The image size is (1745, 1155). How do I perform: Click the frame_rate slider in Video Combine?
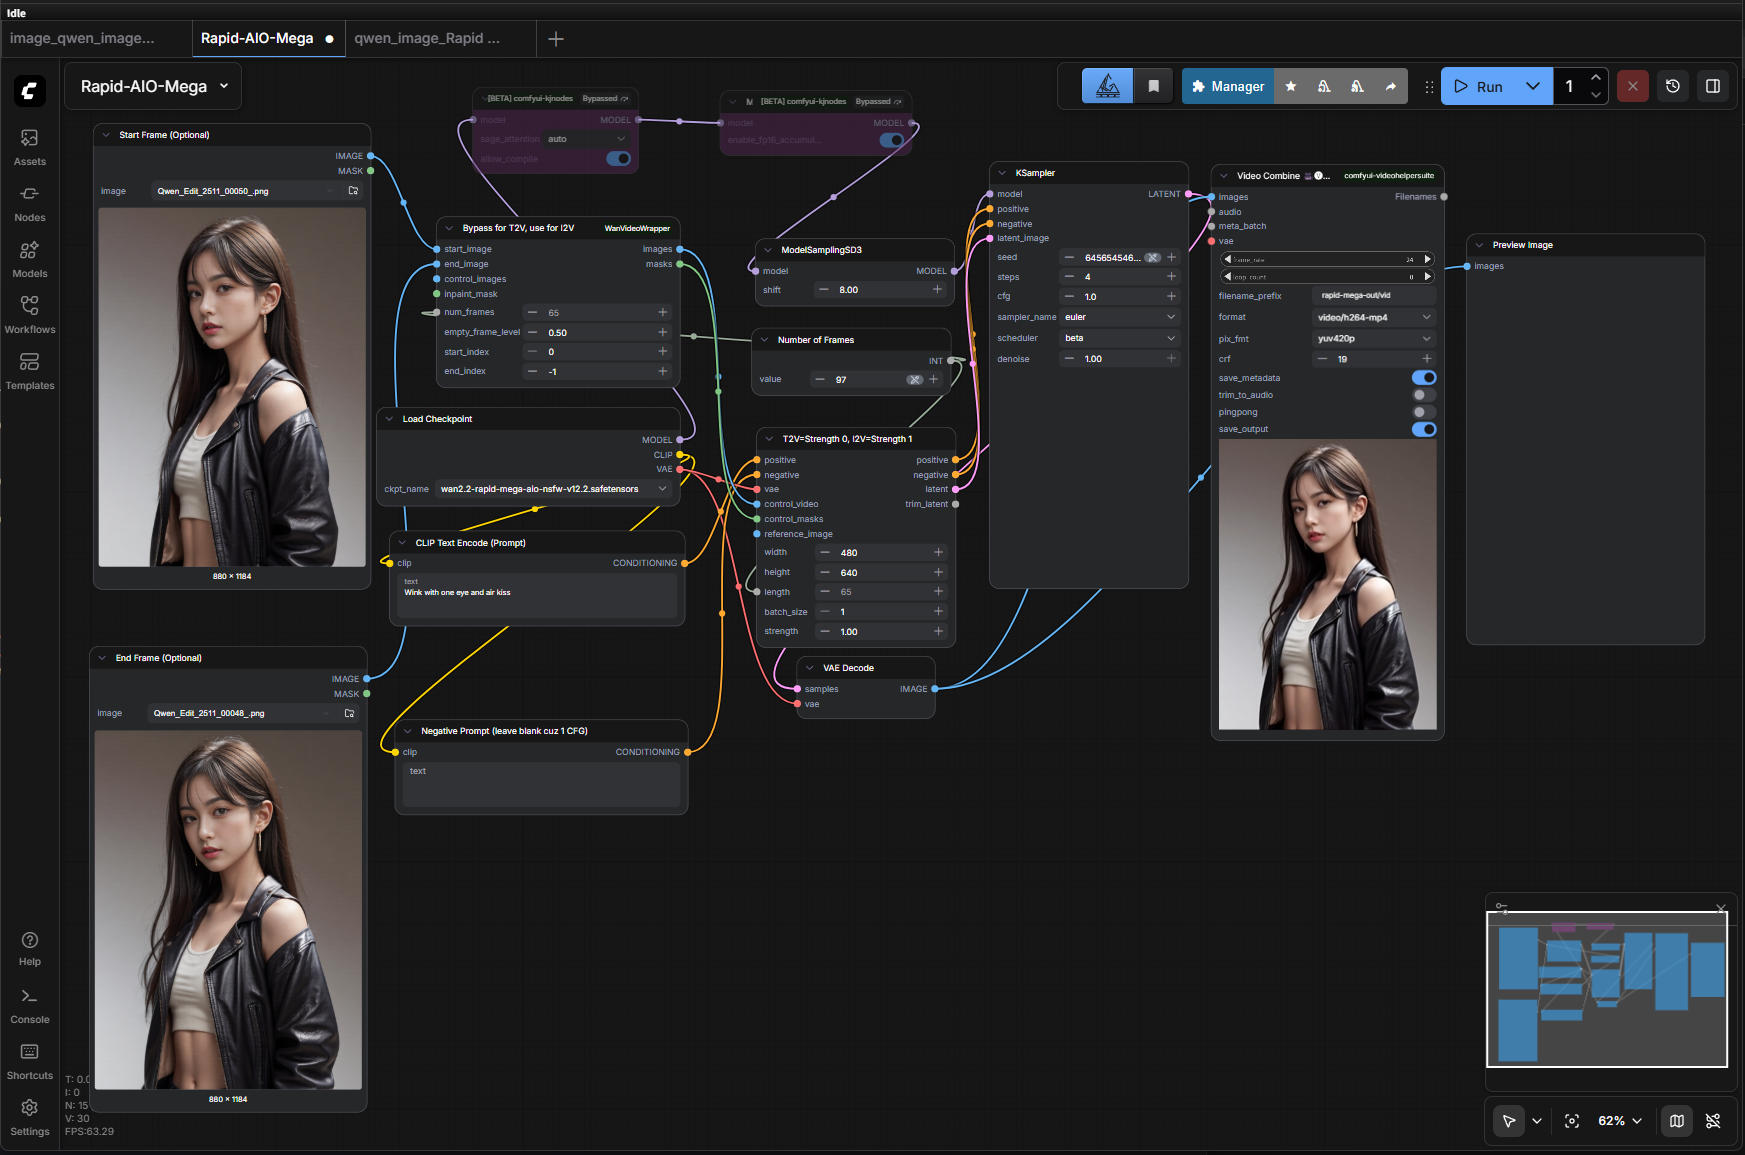pyautogui.click(x=1326, y=259)
